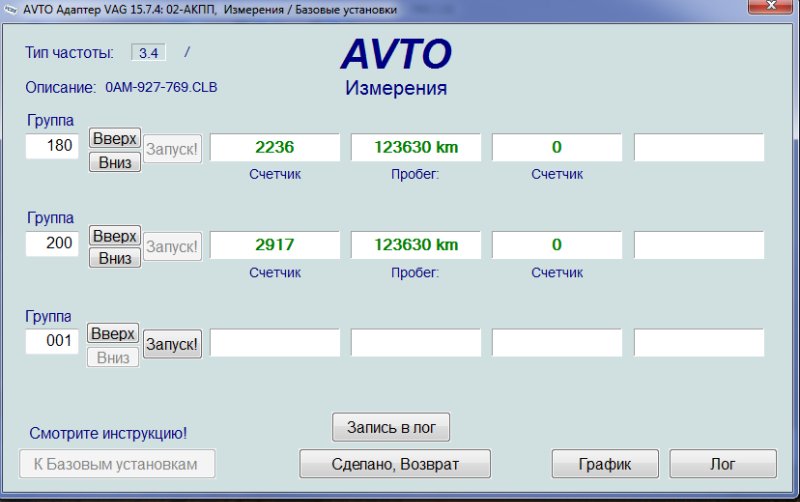Image resolution: width=800 pixels, height=502 pixels.
Task: Click Сделано, Возврат to return
Action: point(395,464)
